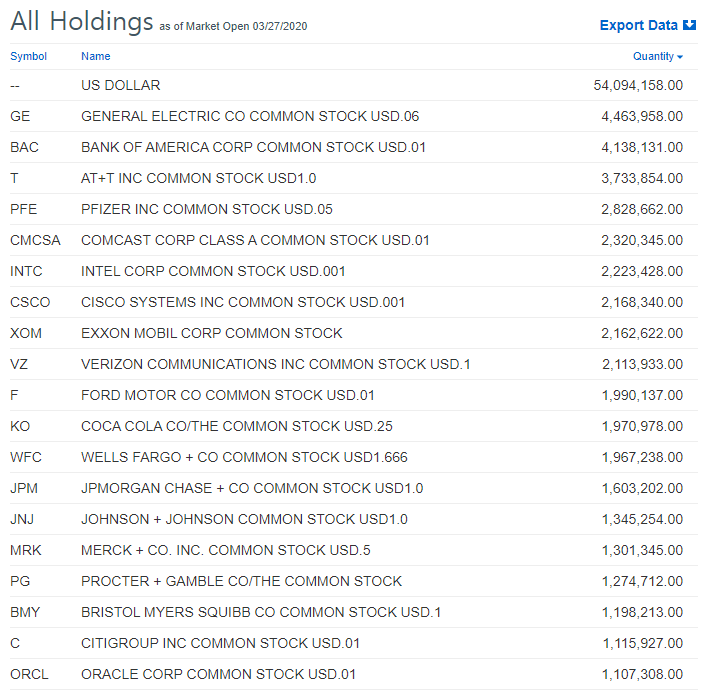Click quantity 2,320,345.00
Screen dimensions: 706x693
coord(642,240)
